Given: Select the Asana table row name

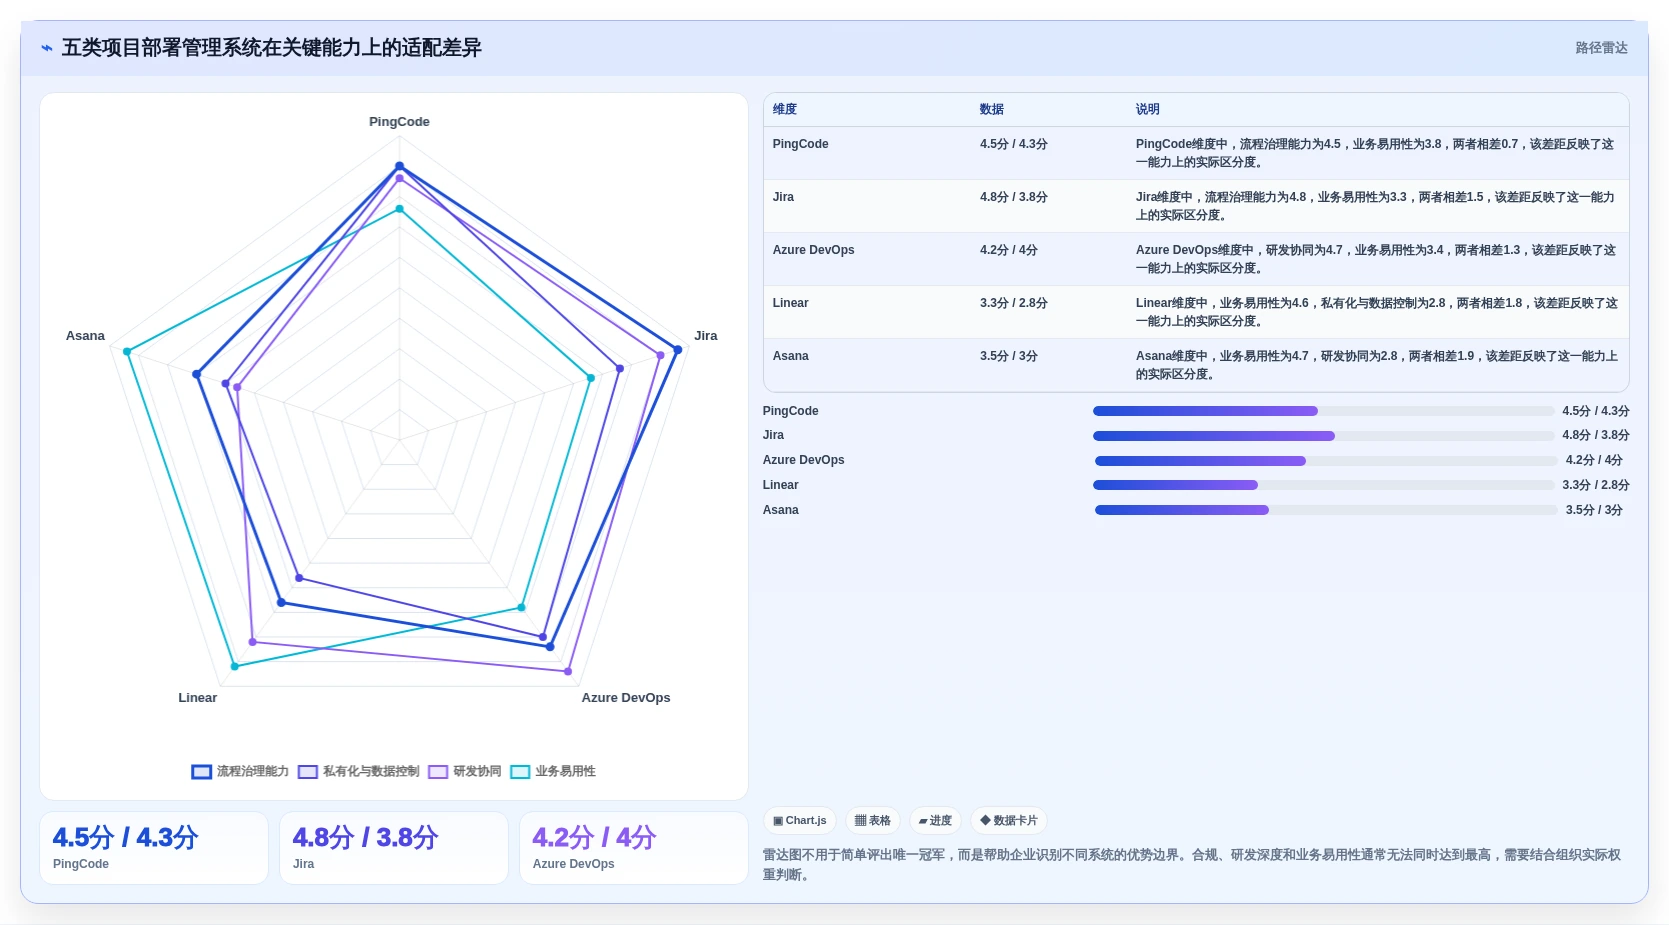Looking at the screenshot, I should (790, 356).
